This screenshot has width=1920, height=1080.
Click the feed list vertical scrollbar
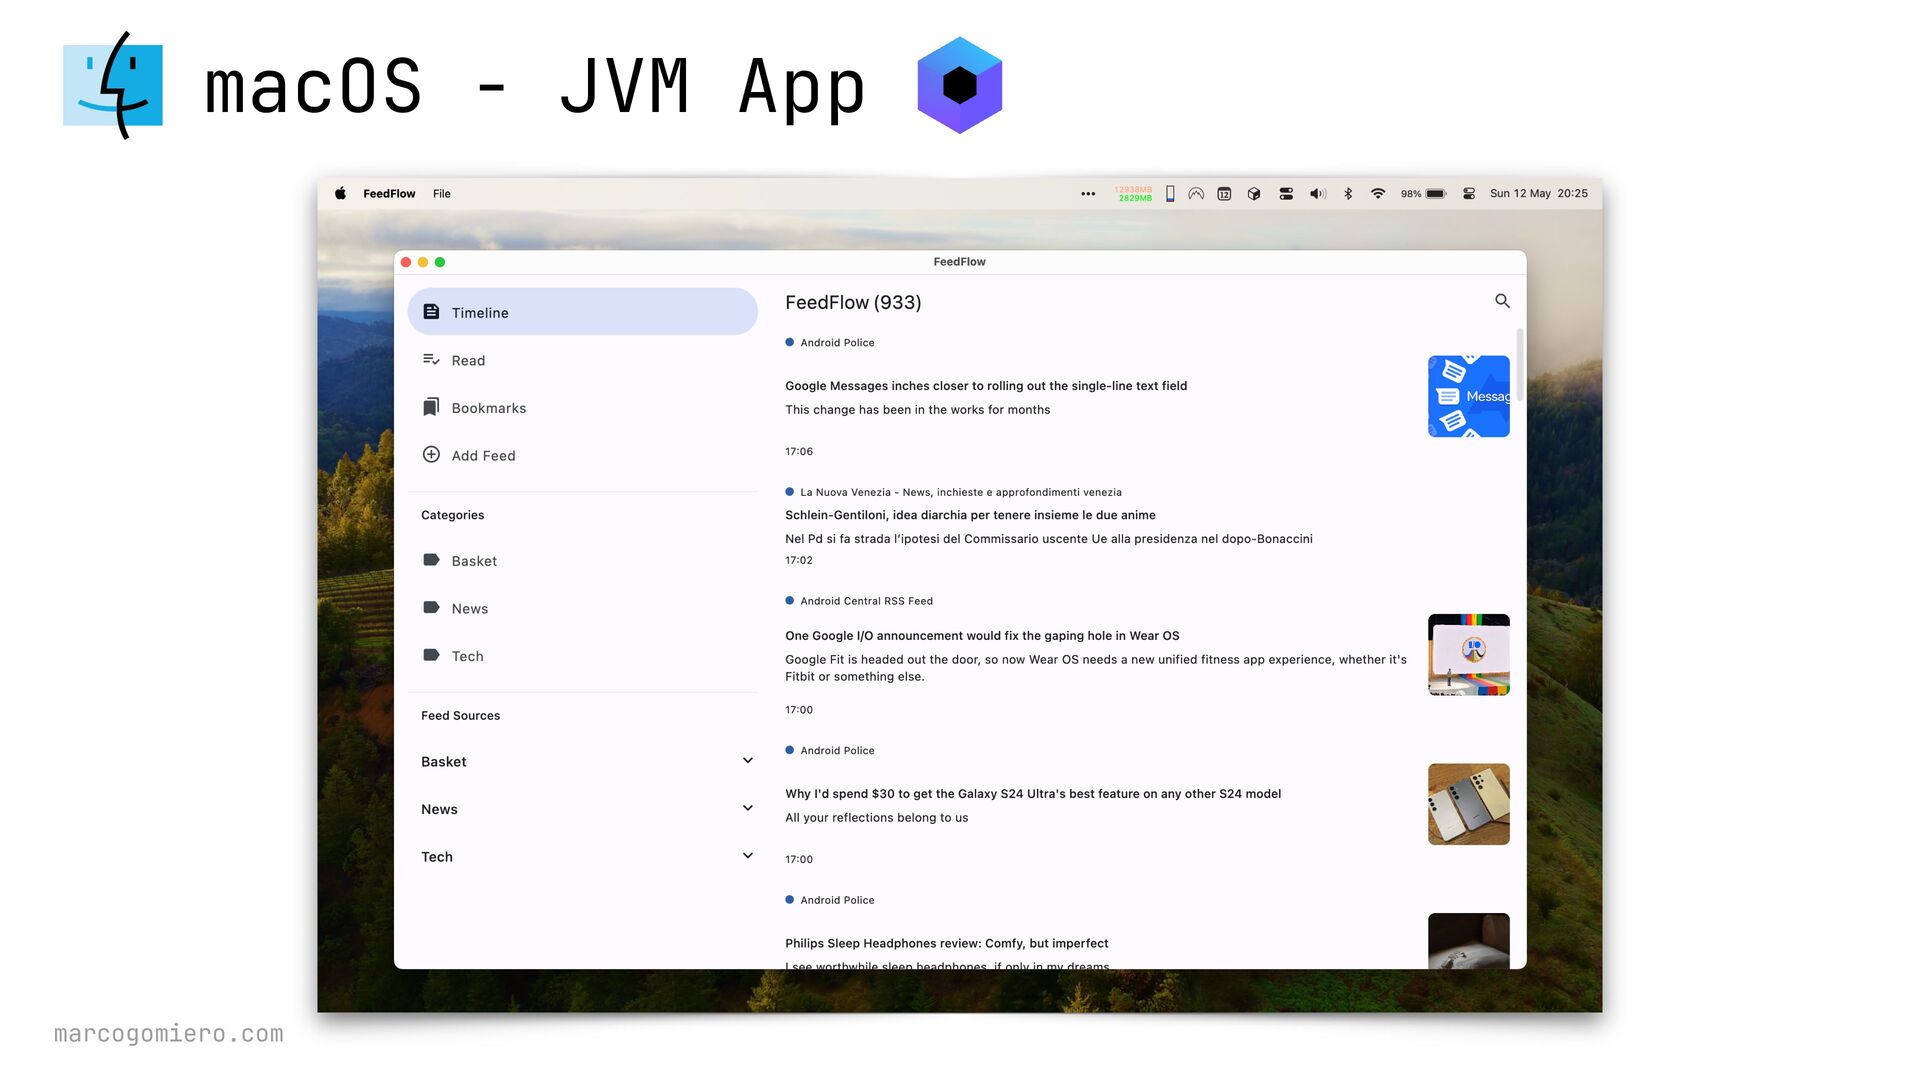[1520, 365]
